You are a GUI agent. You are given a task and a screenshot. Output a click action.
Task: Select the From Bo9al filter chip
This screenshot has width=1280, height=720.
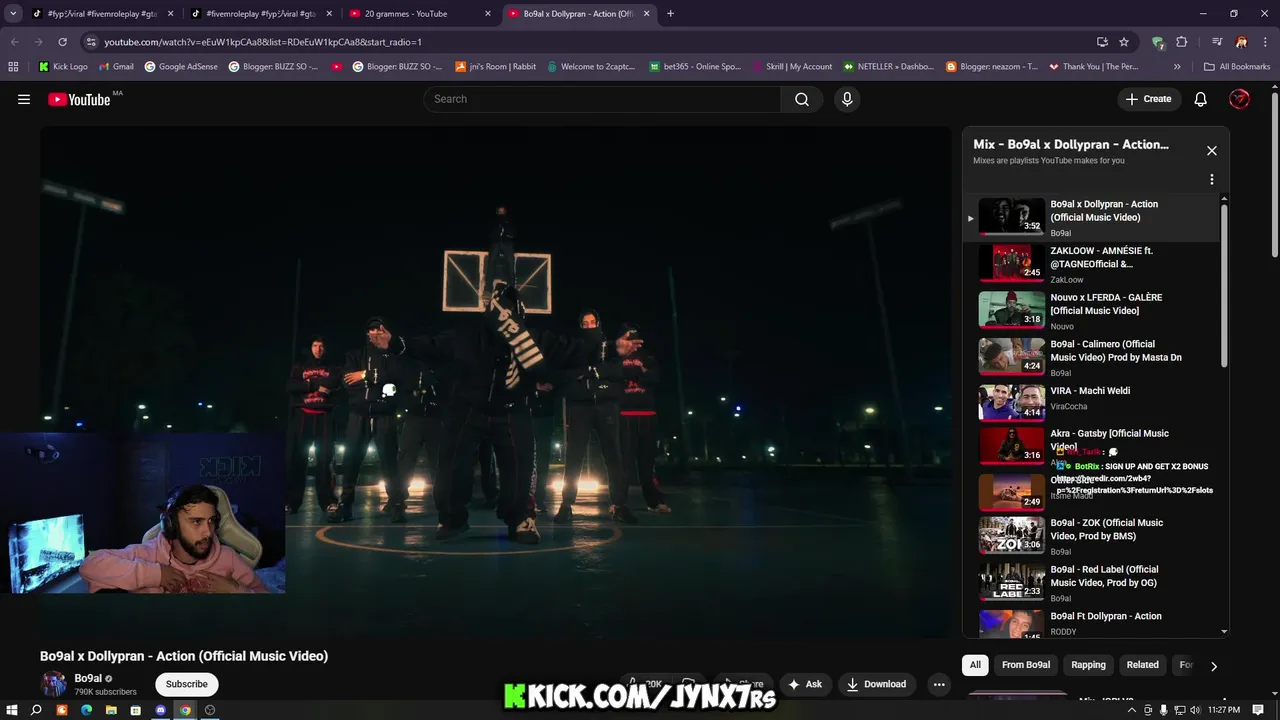coord(1026,665)
